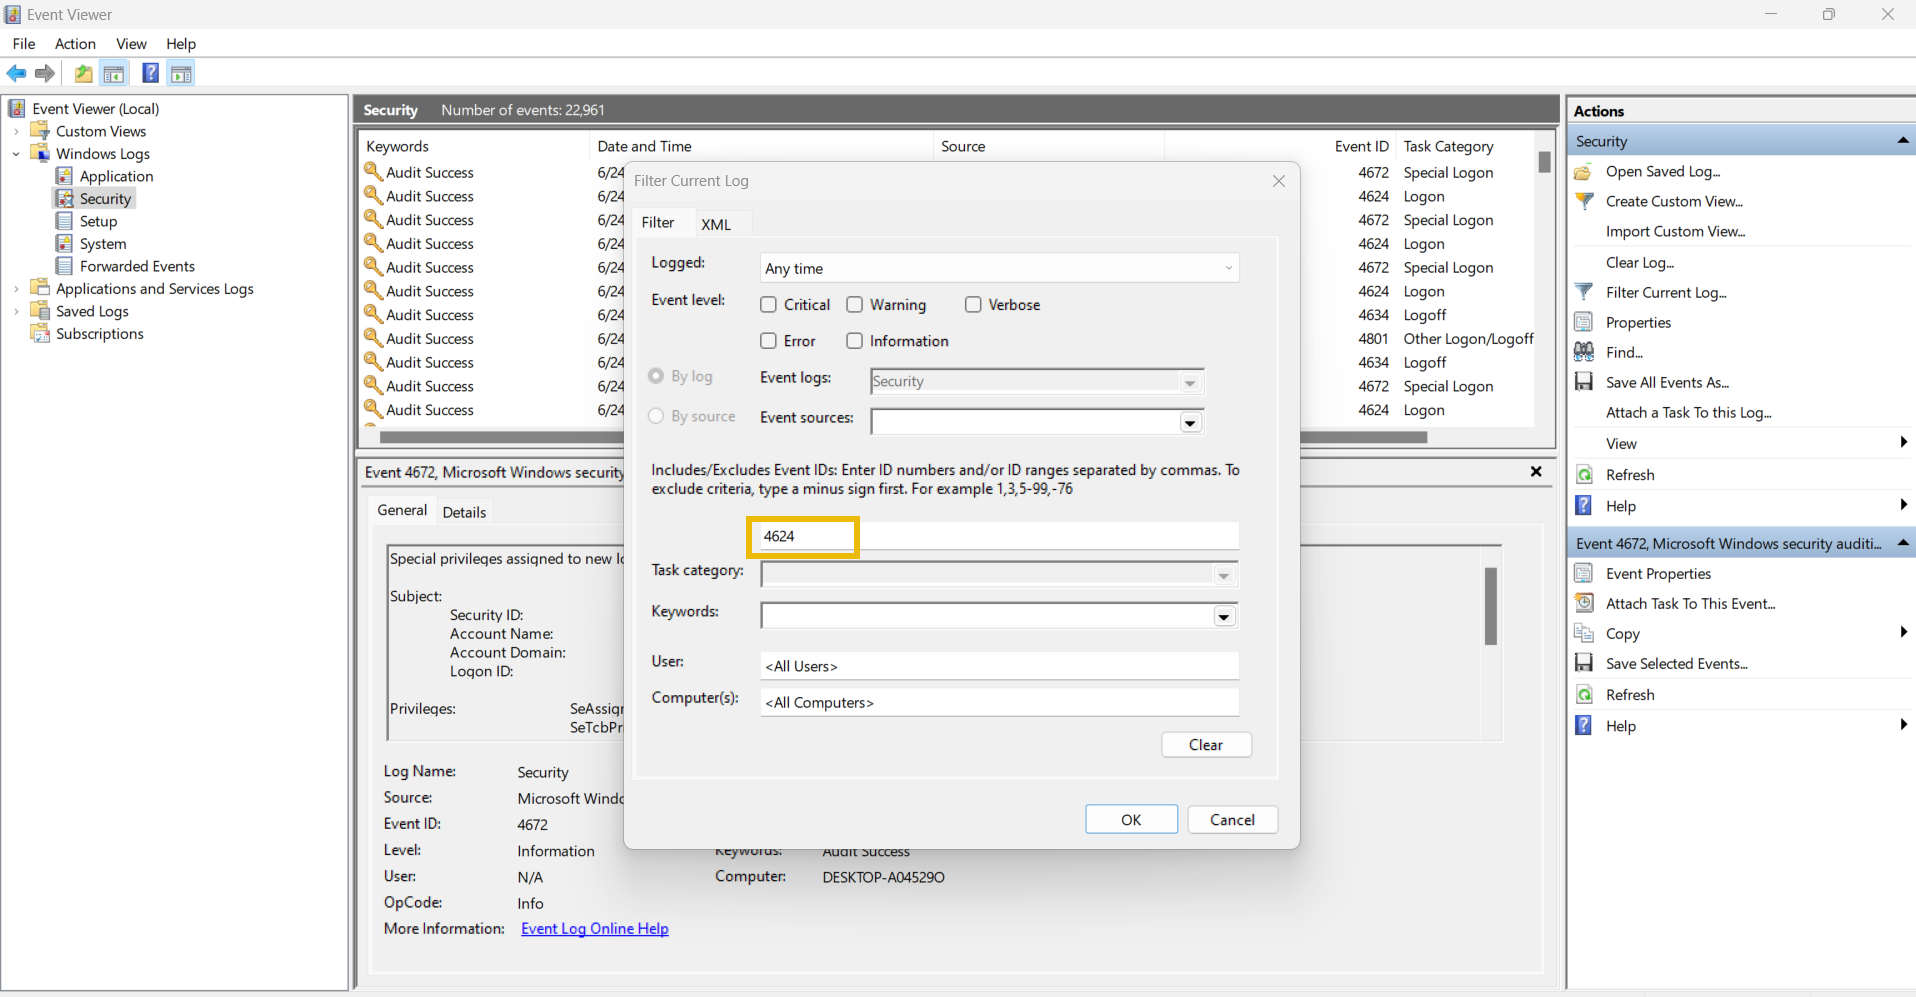Click the Back arrow toolbar icon
Viewport: 1916px width, 997px height.
coord(16,73)
